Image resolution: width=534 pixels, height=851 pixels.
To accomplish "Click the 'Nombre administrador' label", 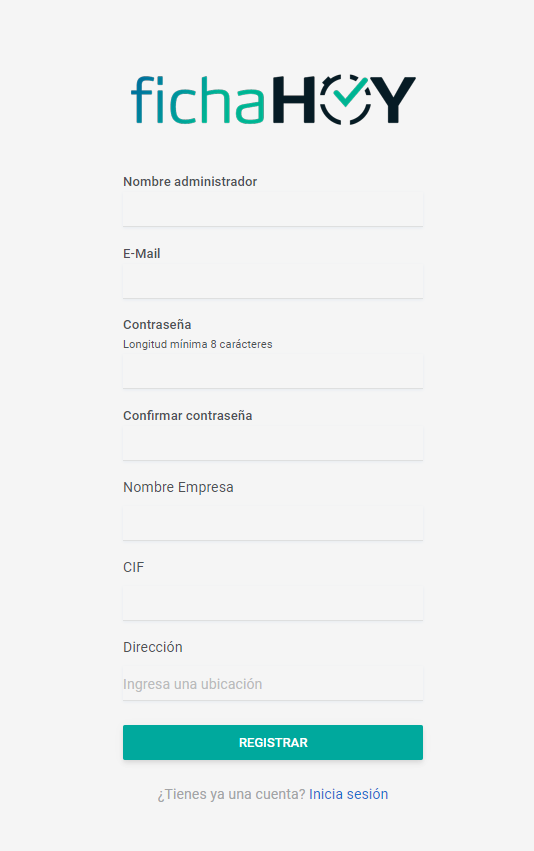I will 190,182.
